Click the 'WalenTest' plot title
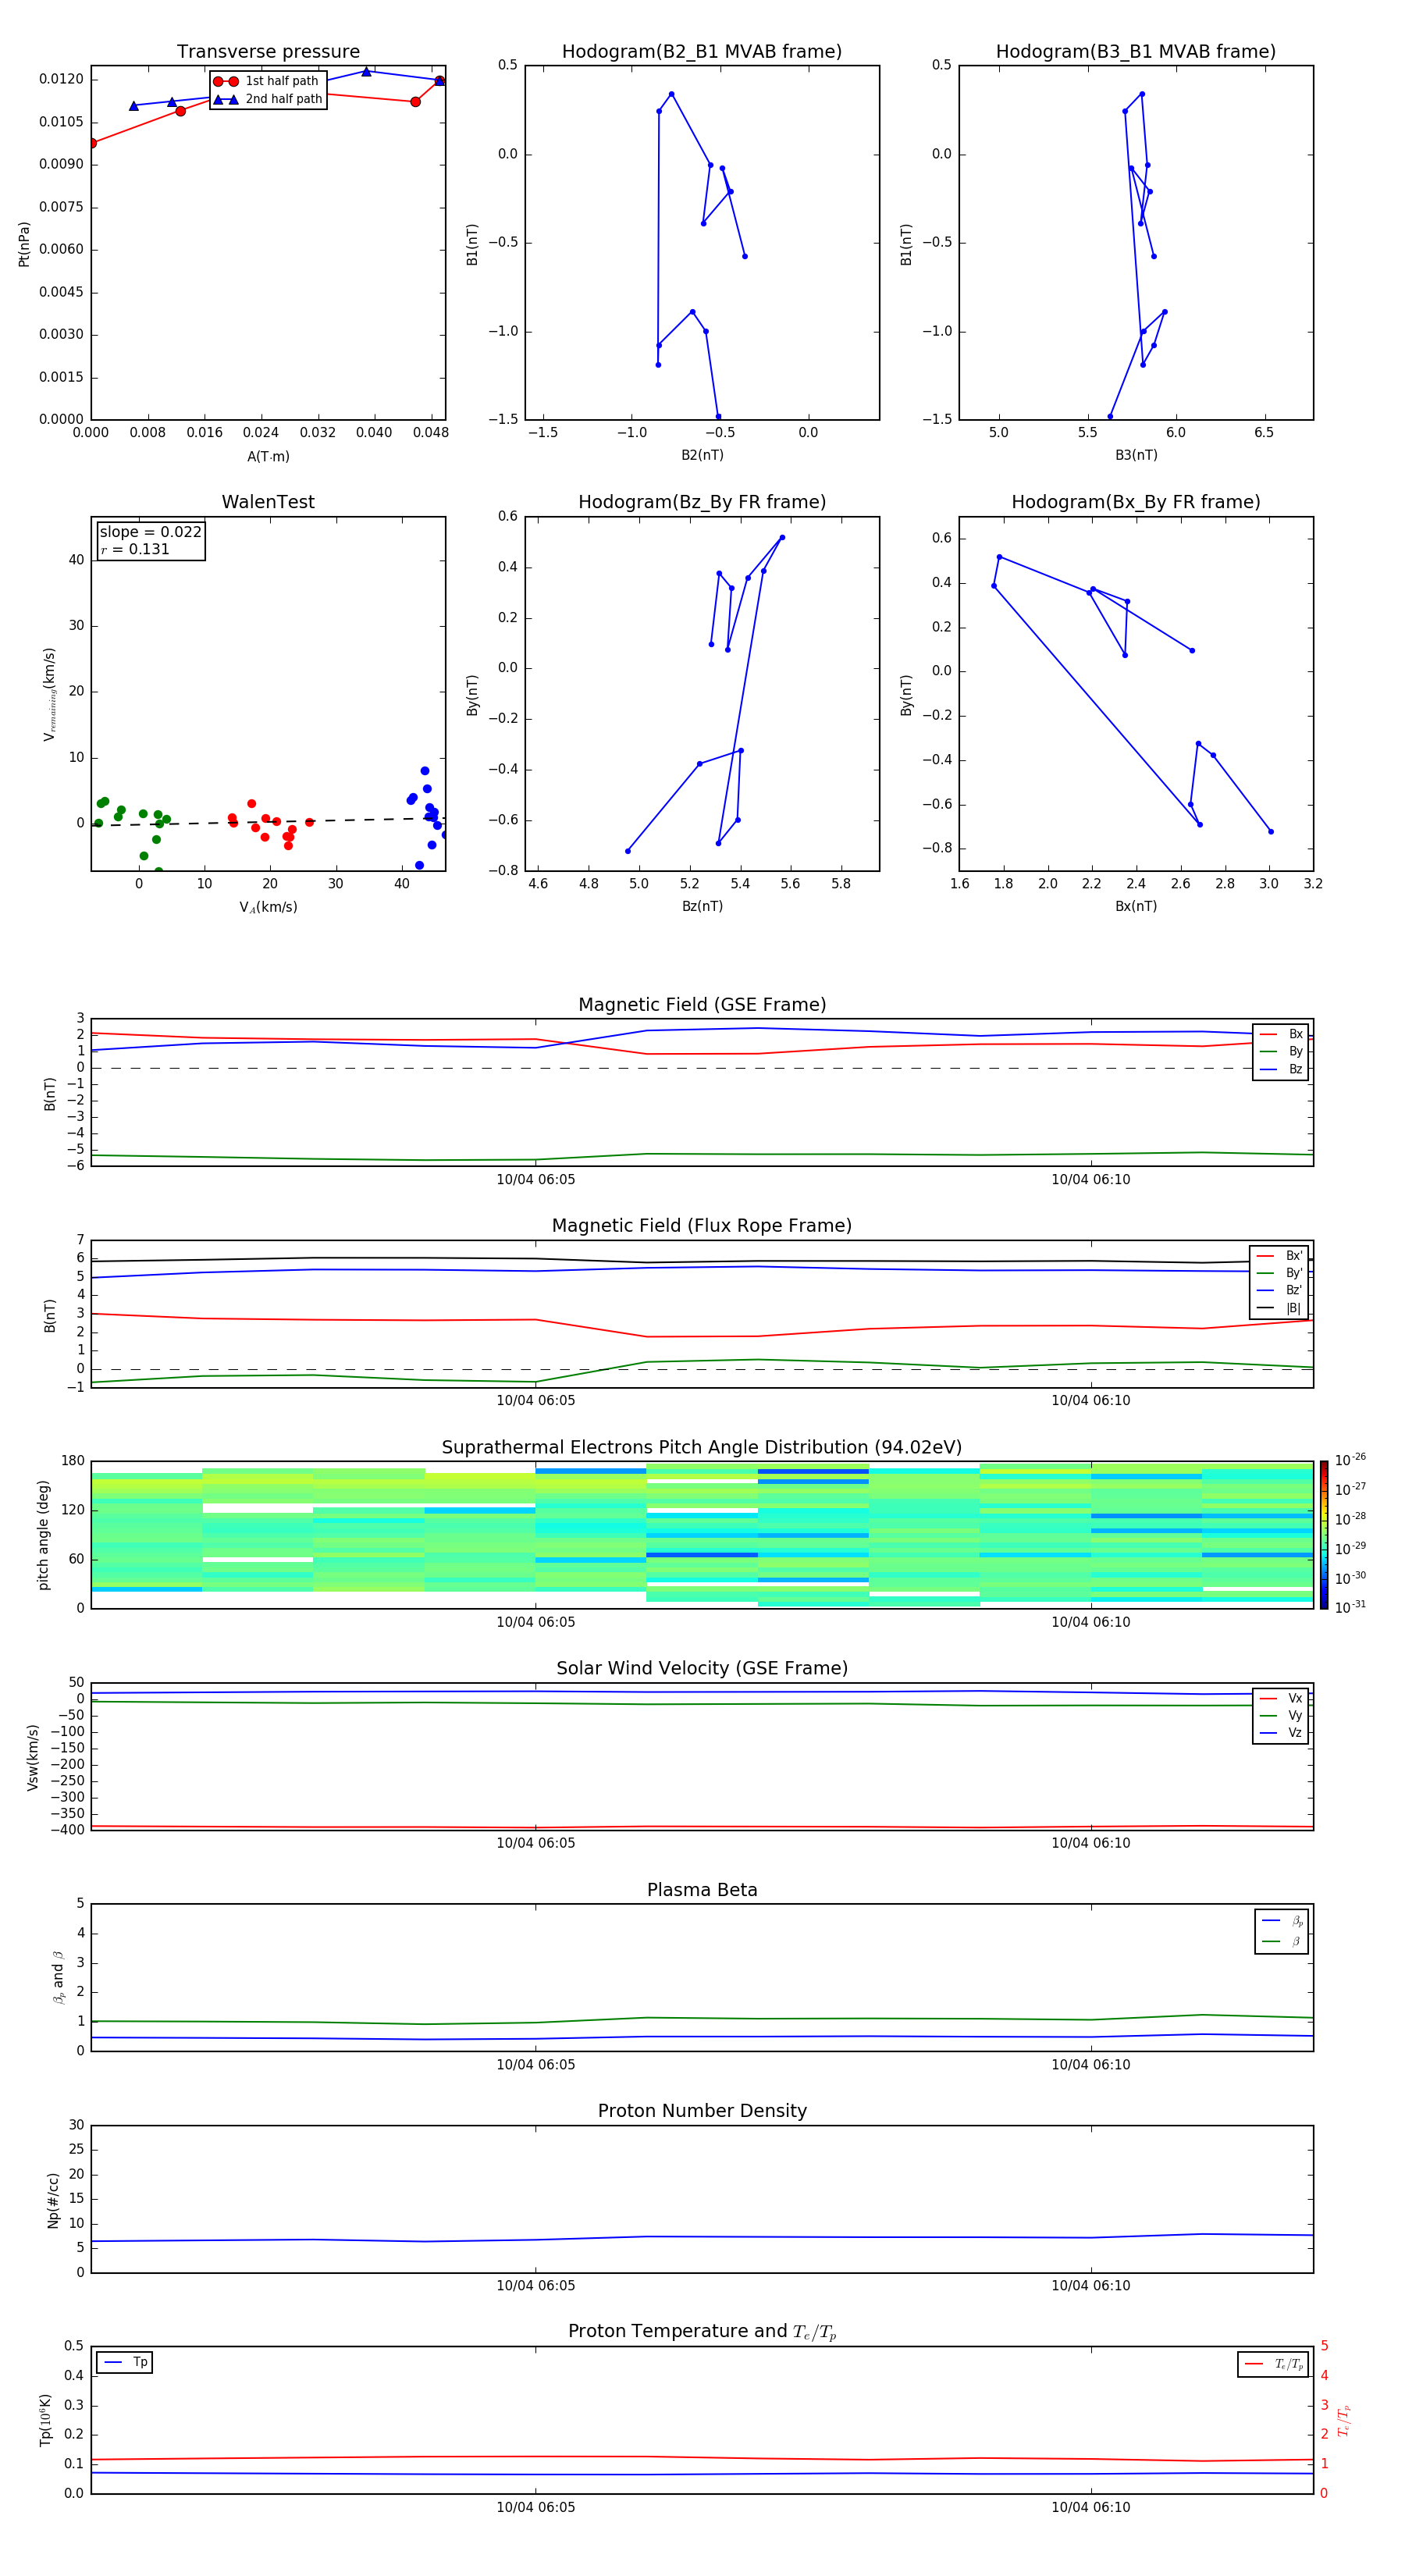1405x2576 pixels. point(268,502)
